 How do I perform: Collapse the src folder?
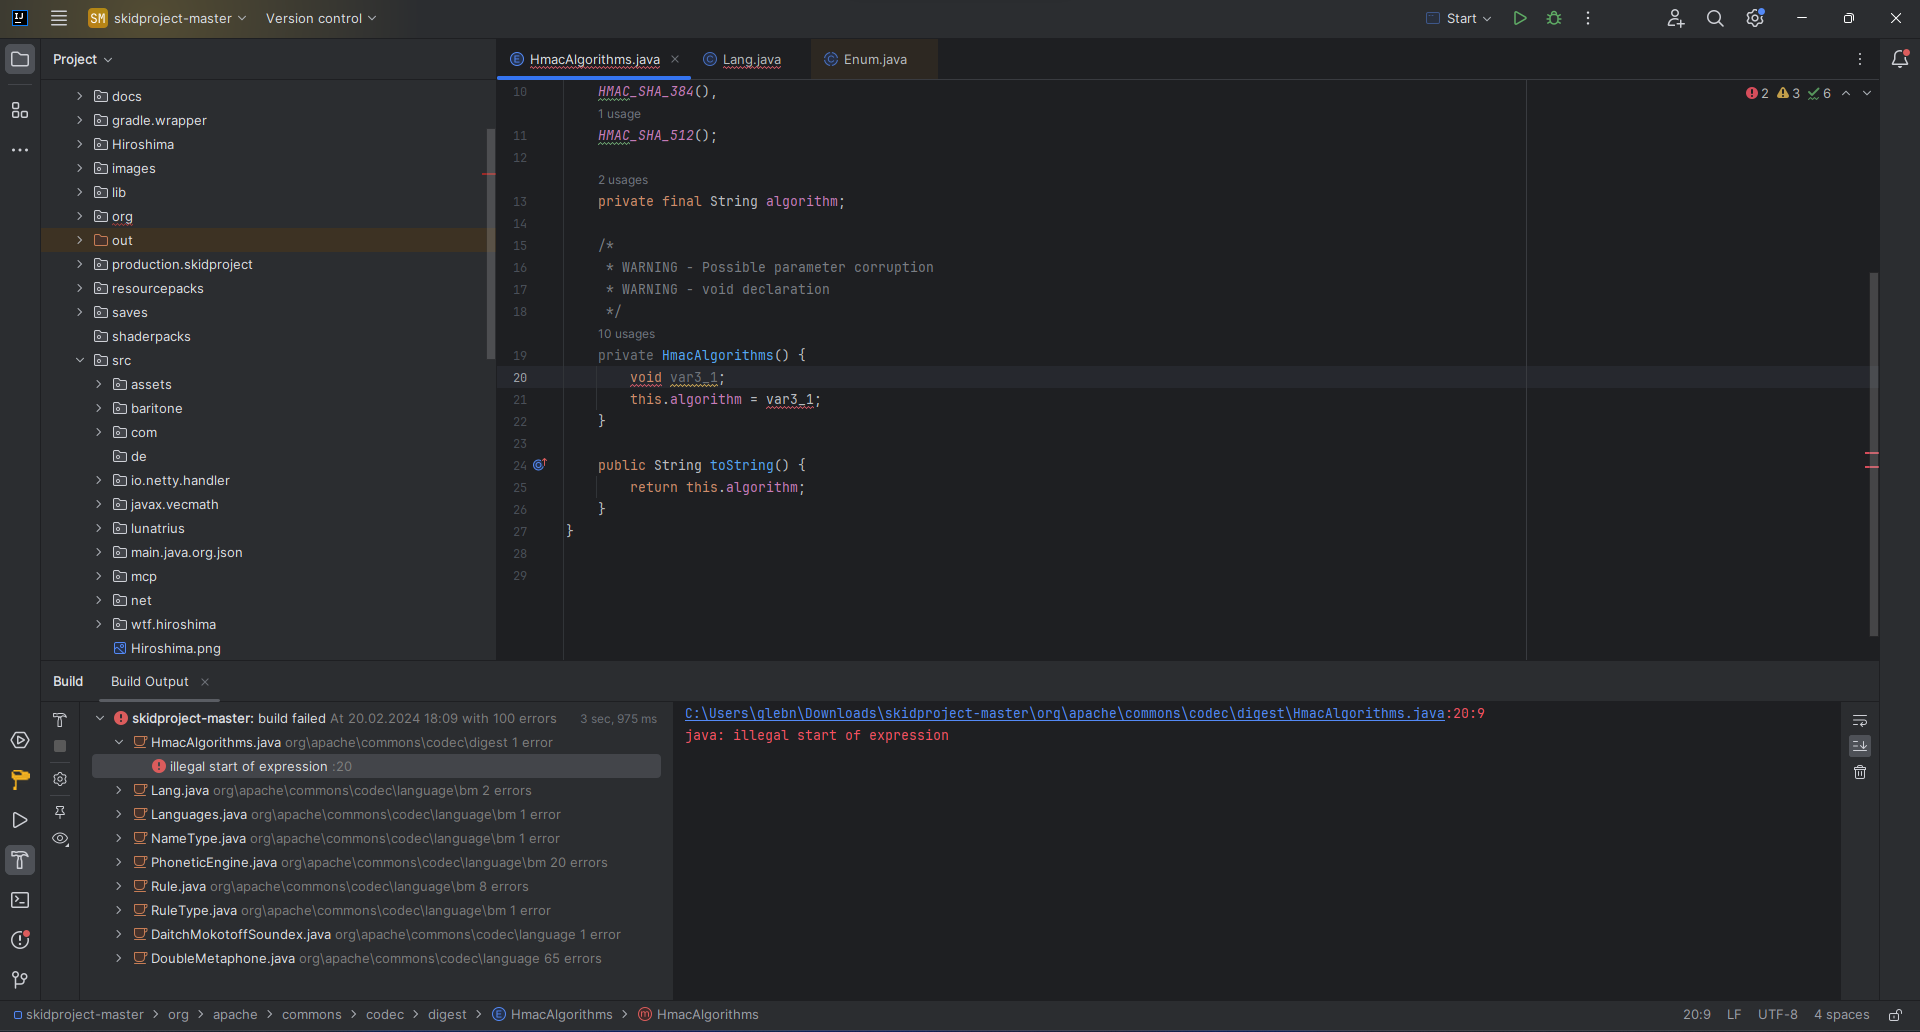(80, 360)
